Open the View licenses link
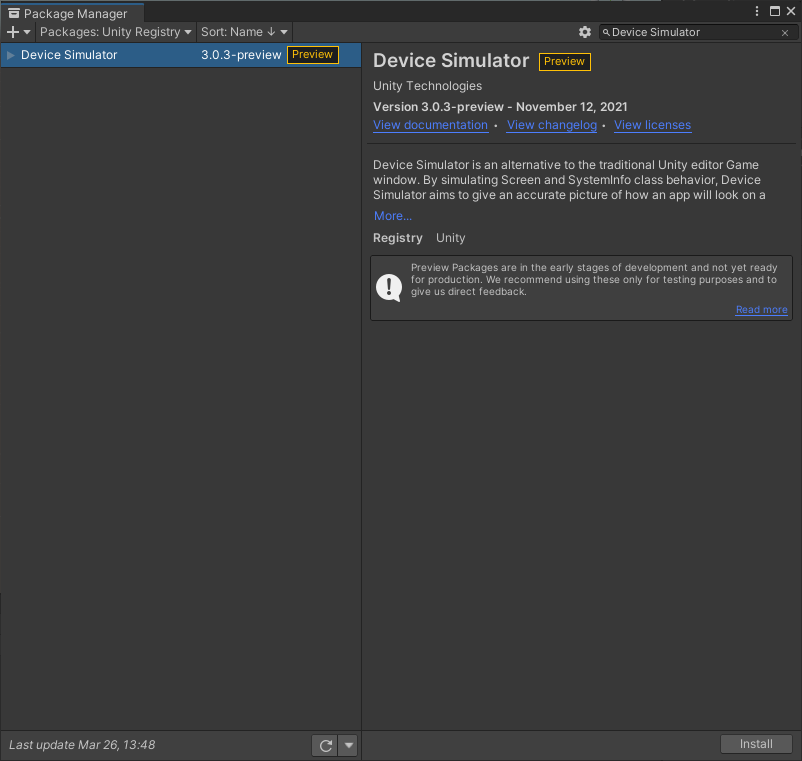Viewport: 802px width, 761px height. coord(652,125)
